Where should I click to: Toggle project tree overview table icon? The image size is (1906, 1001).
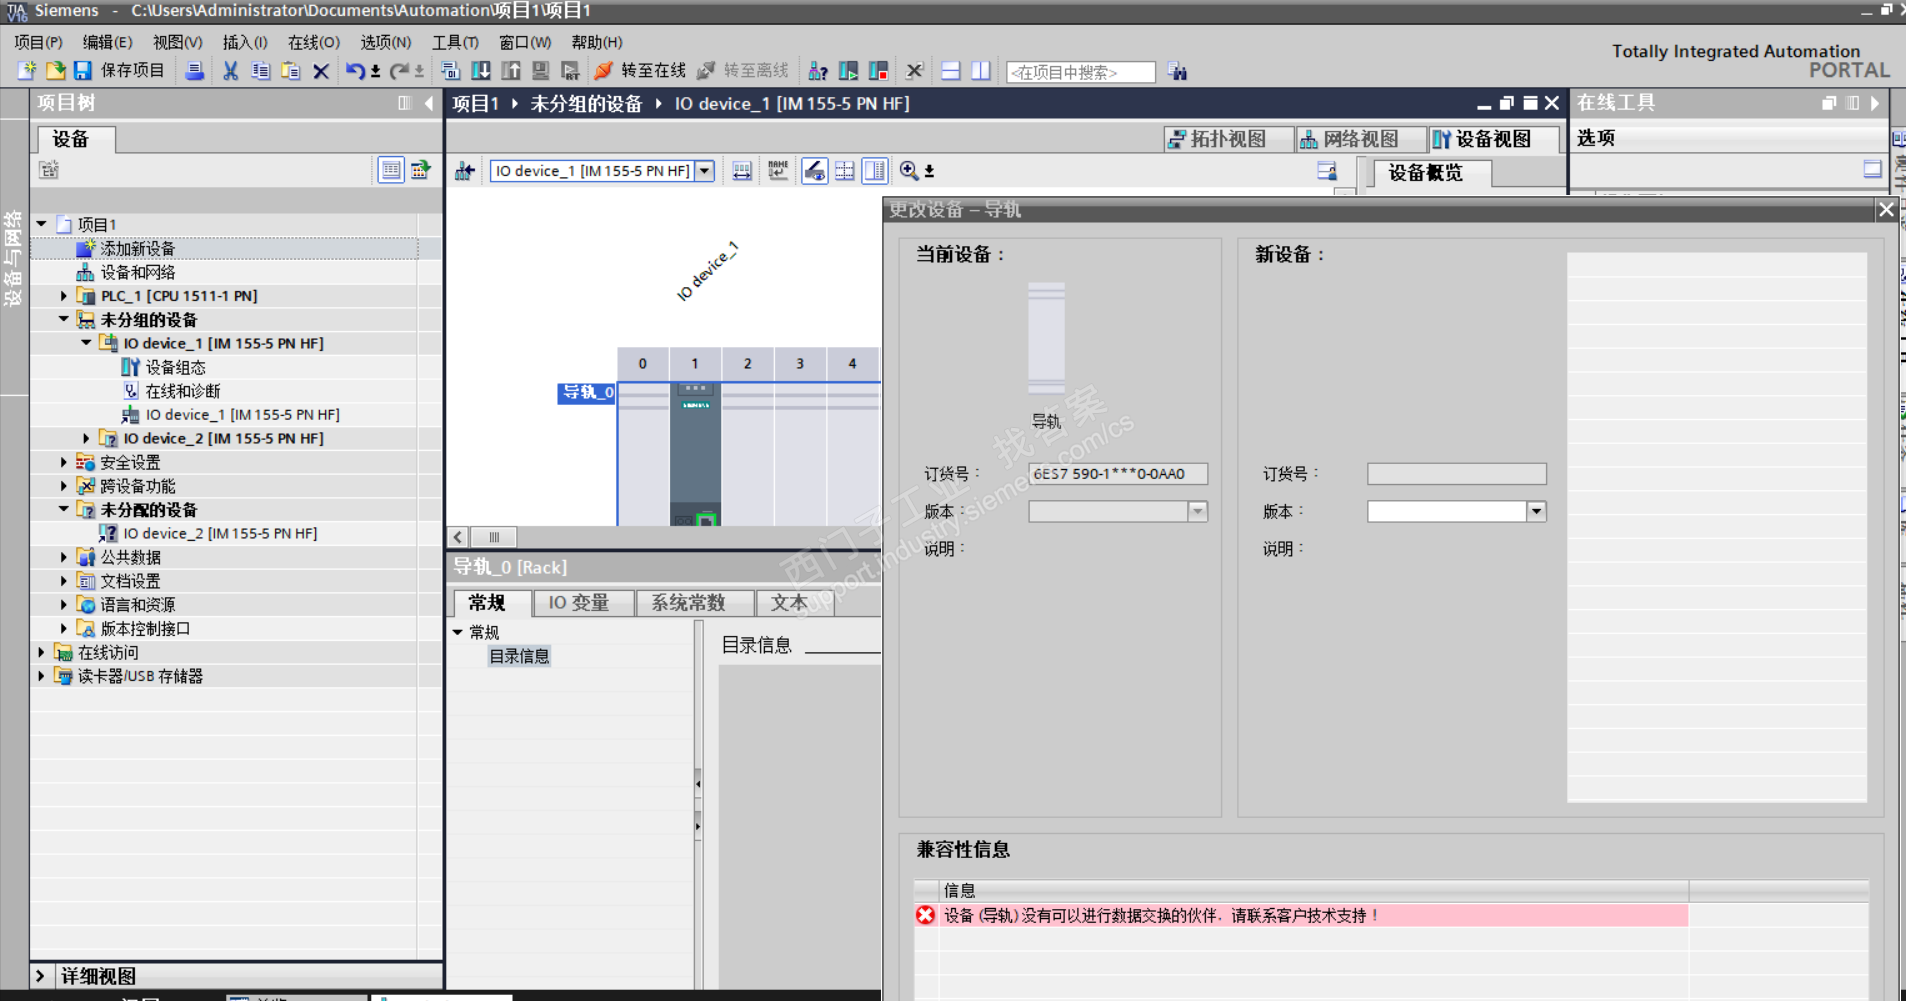click(x=391, y=170)
